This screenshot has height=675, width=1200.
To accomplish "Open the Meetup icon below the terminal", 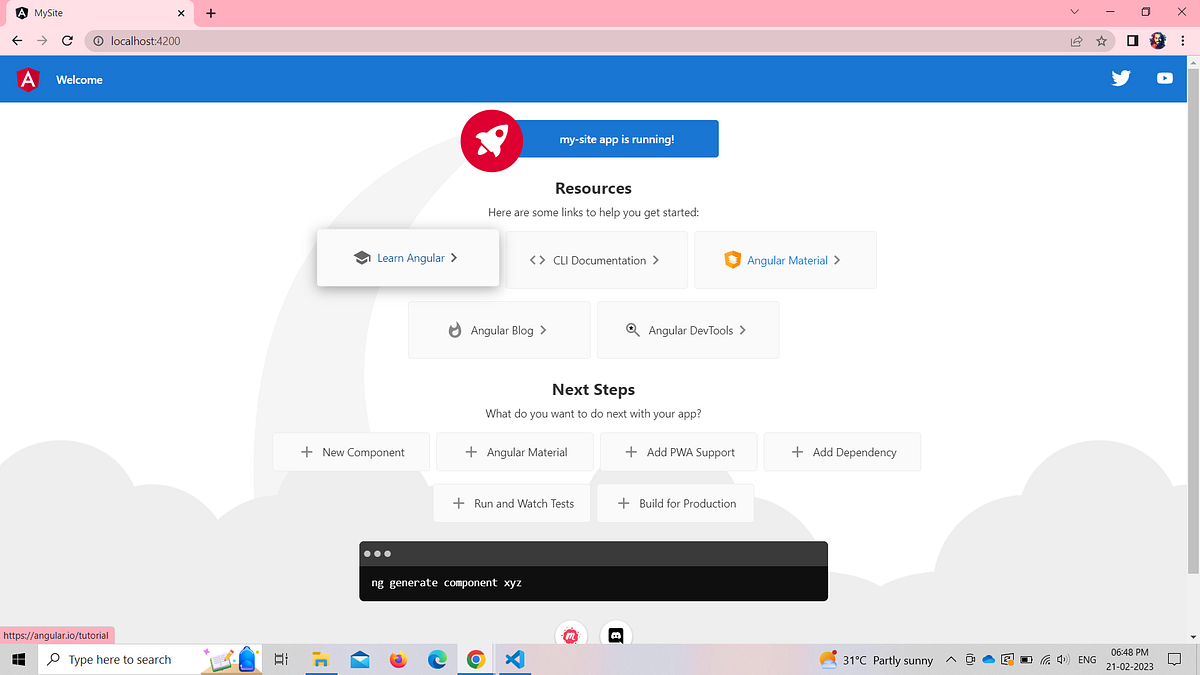I will 571,634.
